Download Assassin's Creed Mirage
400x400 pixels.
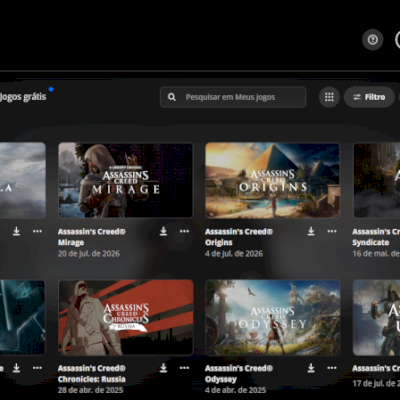point(163,231)
